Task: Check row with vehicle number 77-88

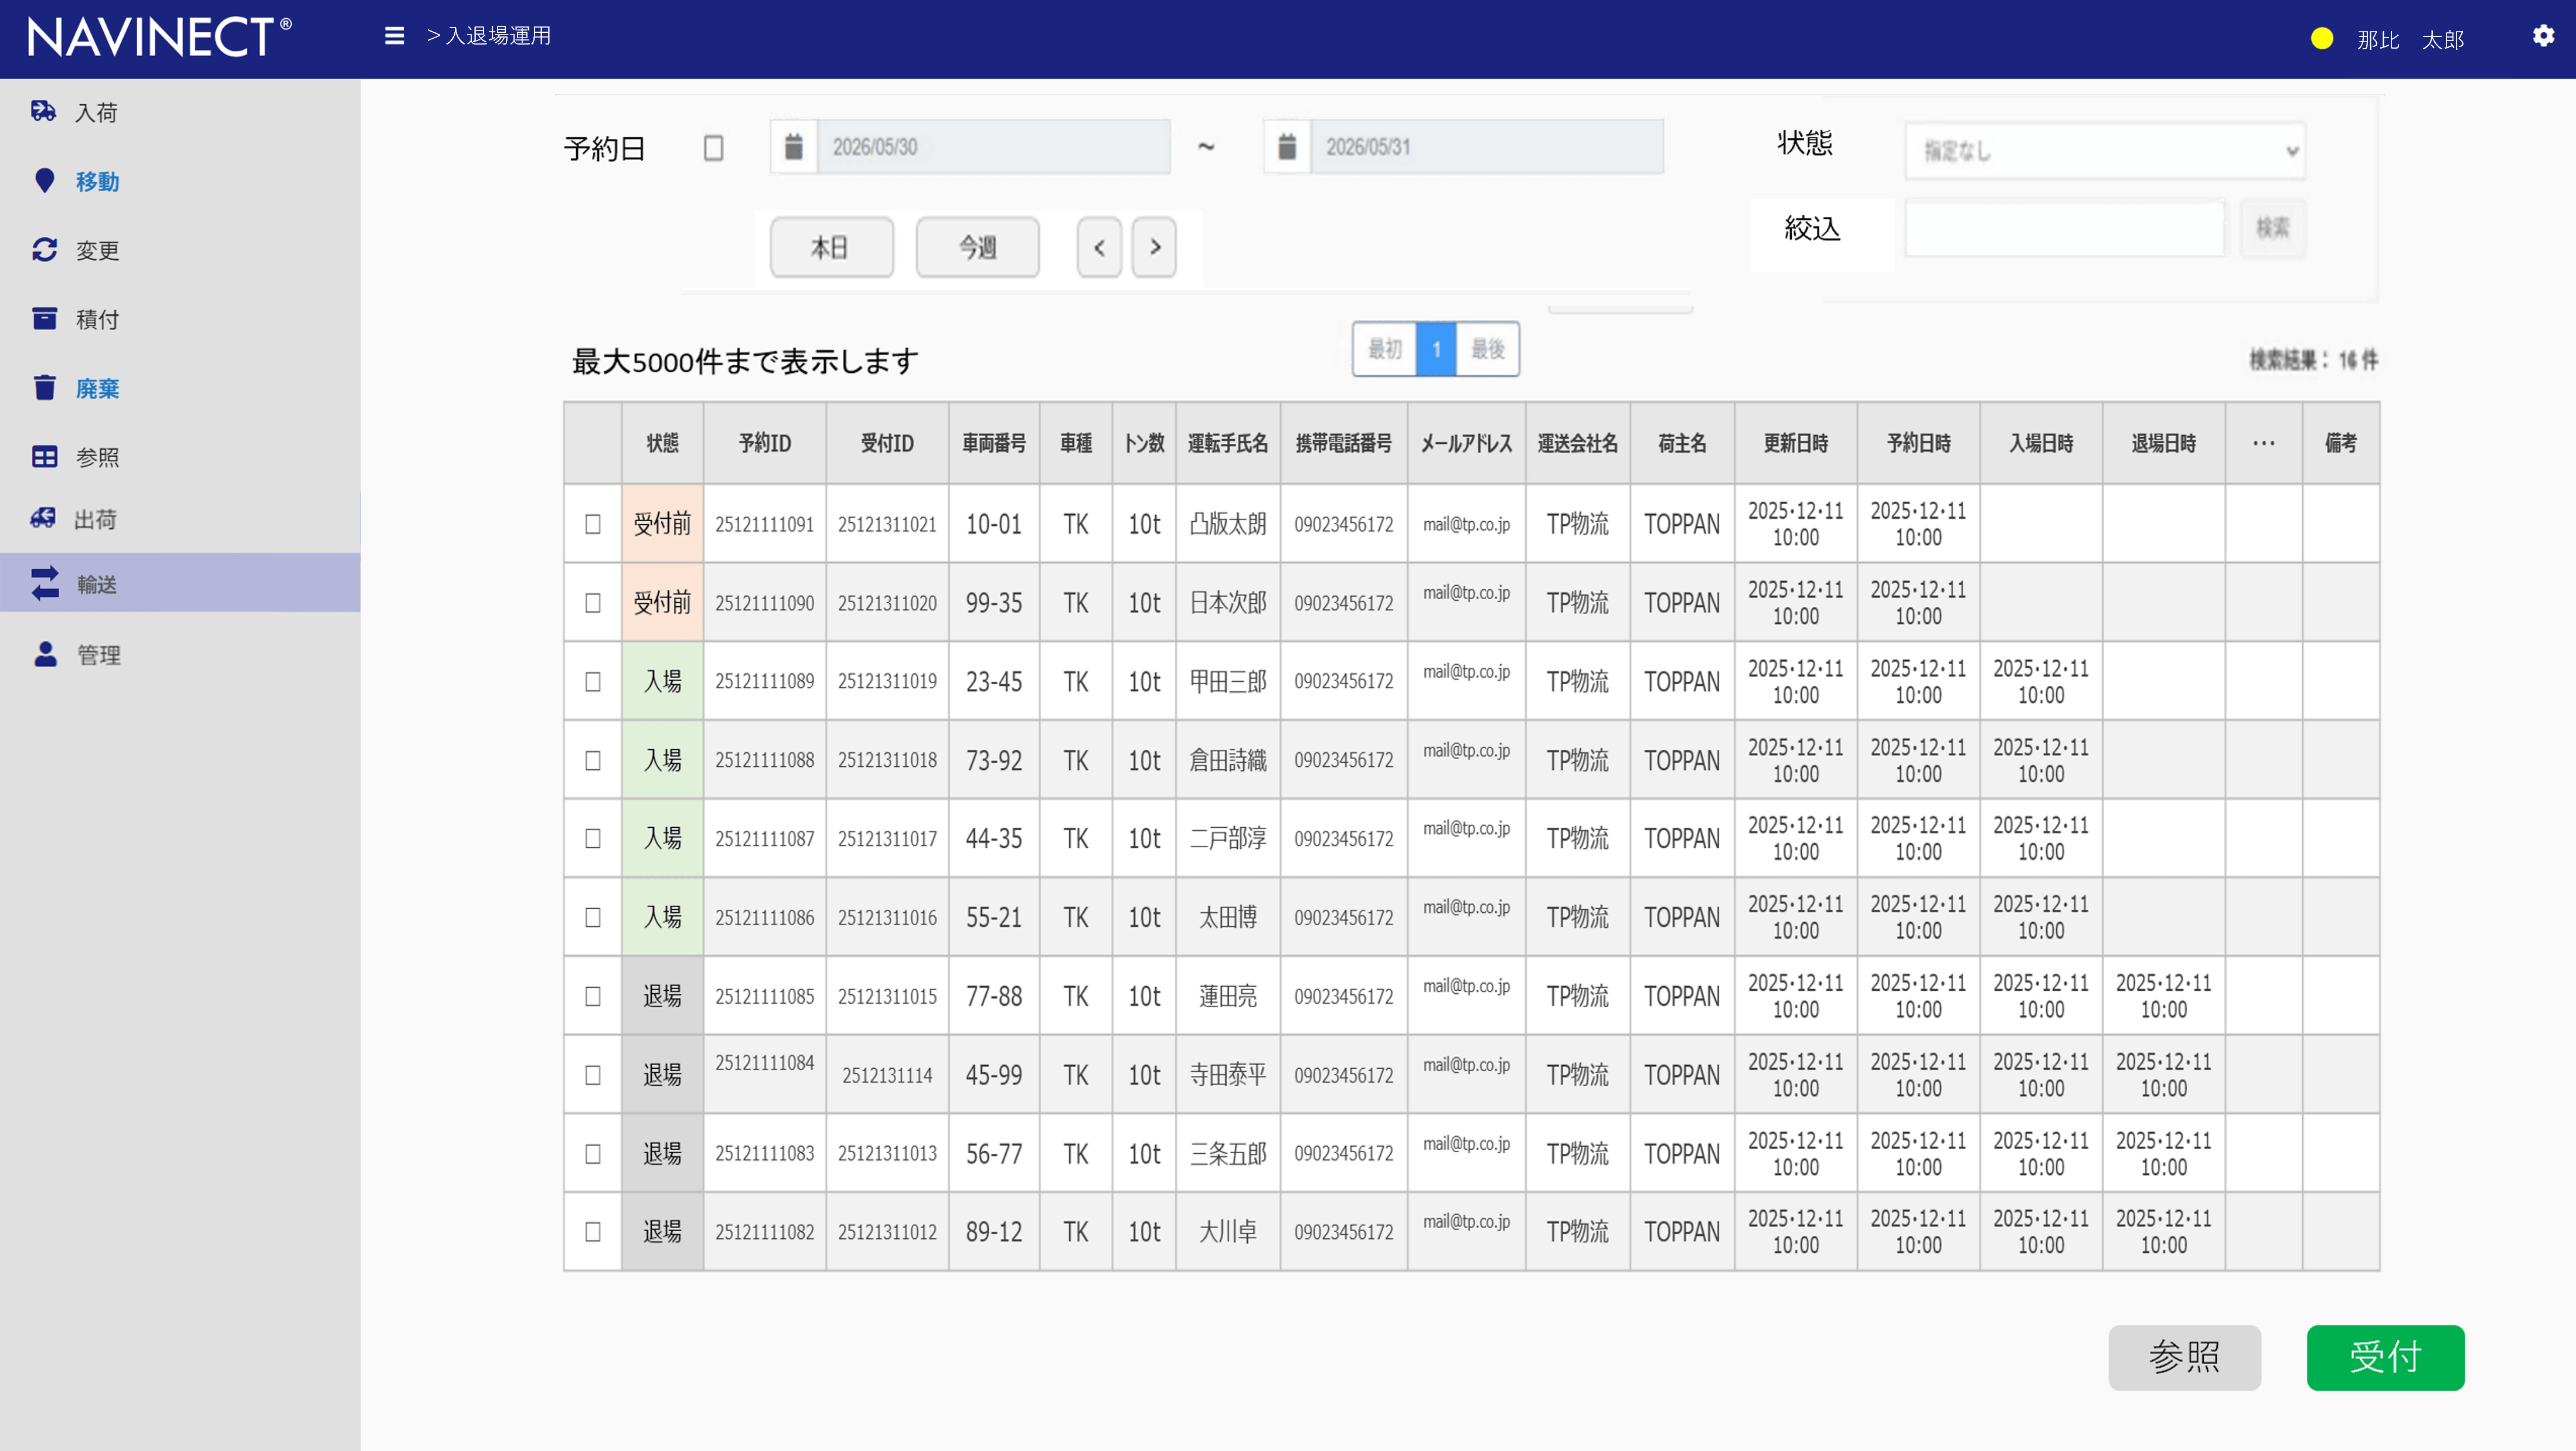Action: (x=593, y=997)
